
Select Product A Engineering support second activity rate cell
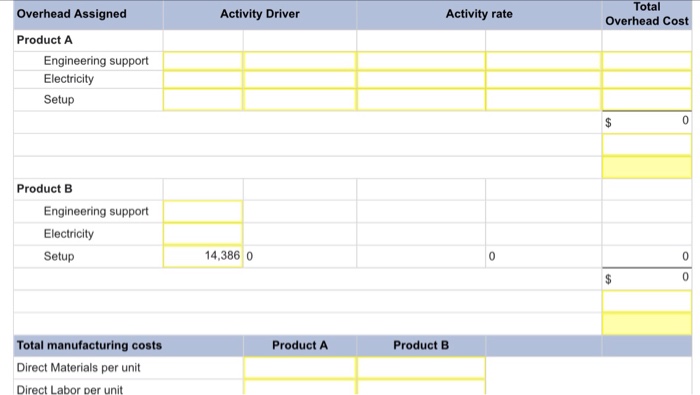pos(543,61)
